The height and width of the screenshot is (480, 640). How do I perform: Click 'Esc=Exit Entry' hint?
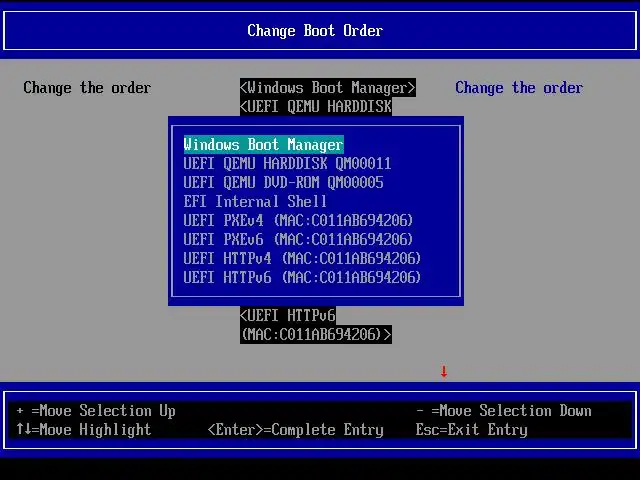472,430
